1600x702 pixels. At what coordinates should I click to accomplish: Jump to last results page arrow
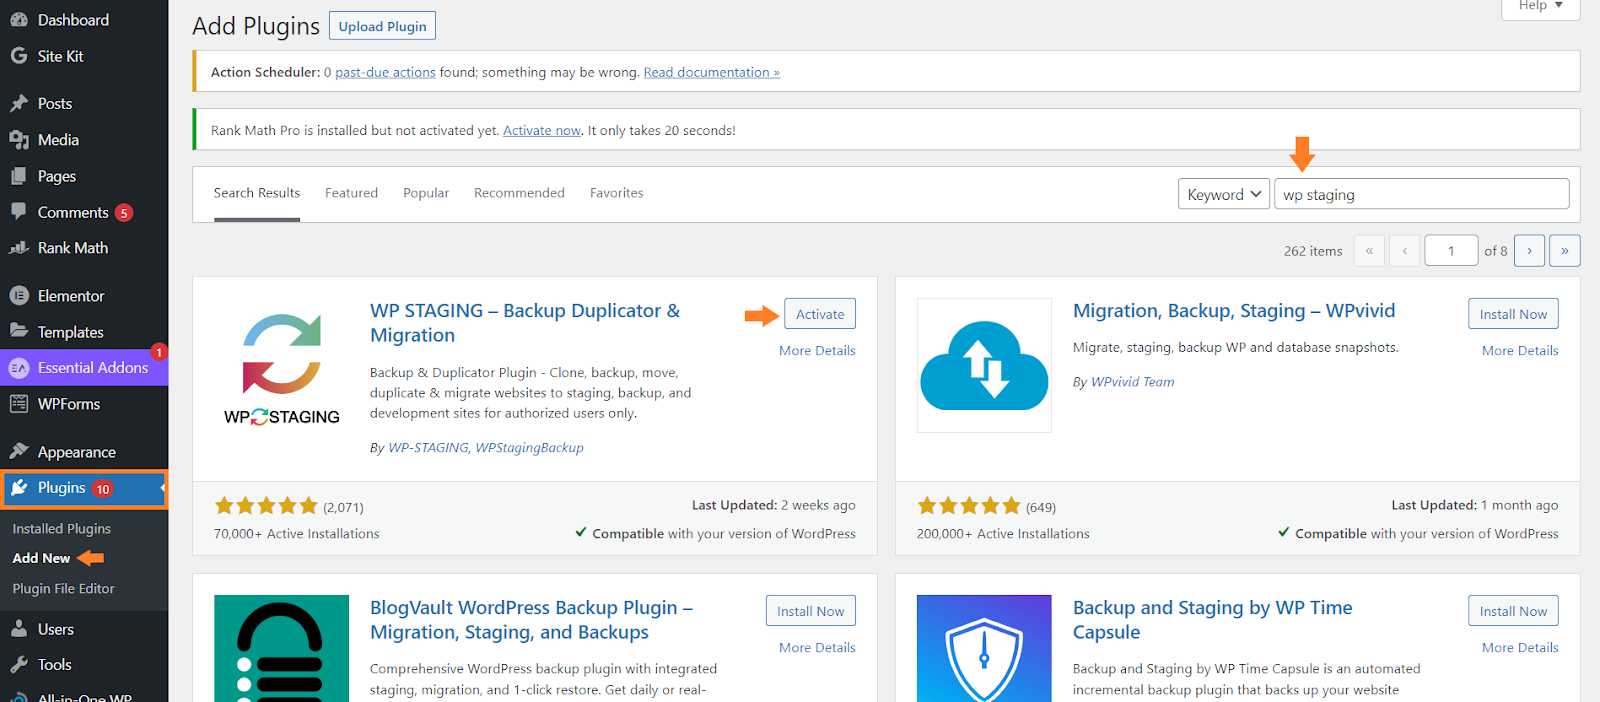[x=1565, y=251]
